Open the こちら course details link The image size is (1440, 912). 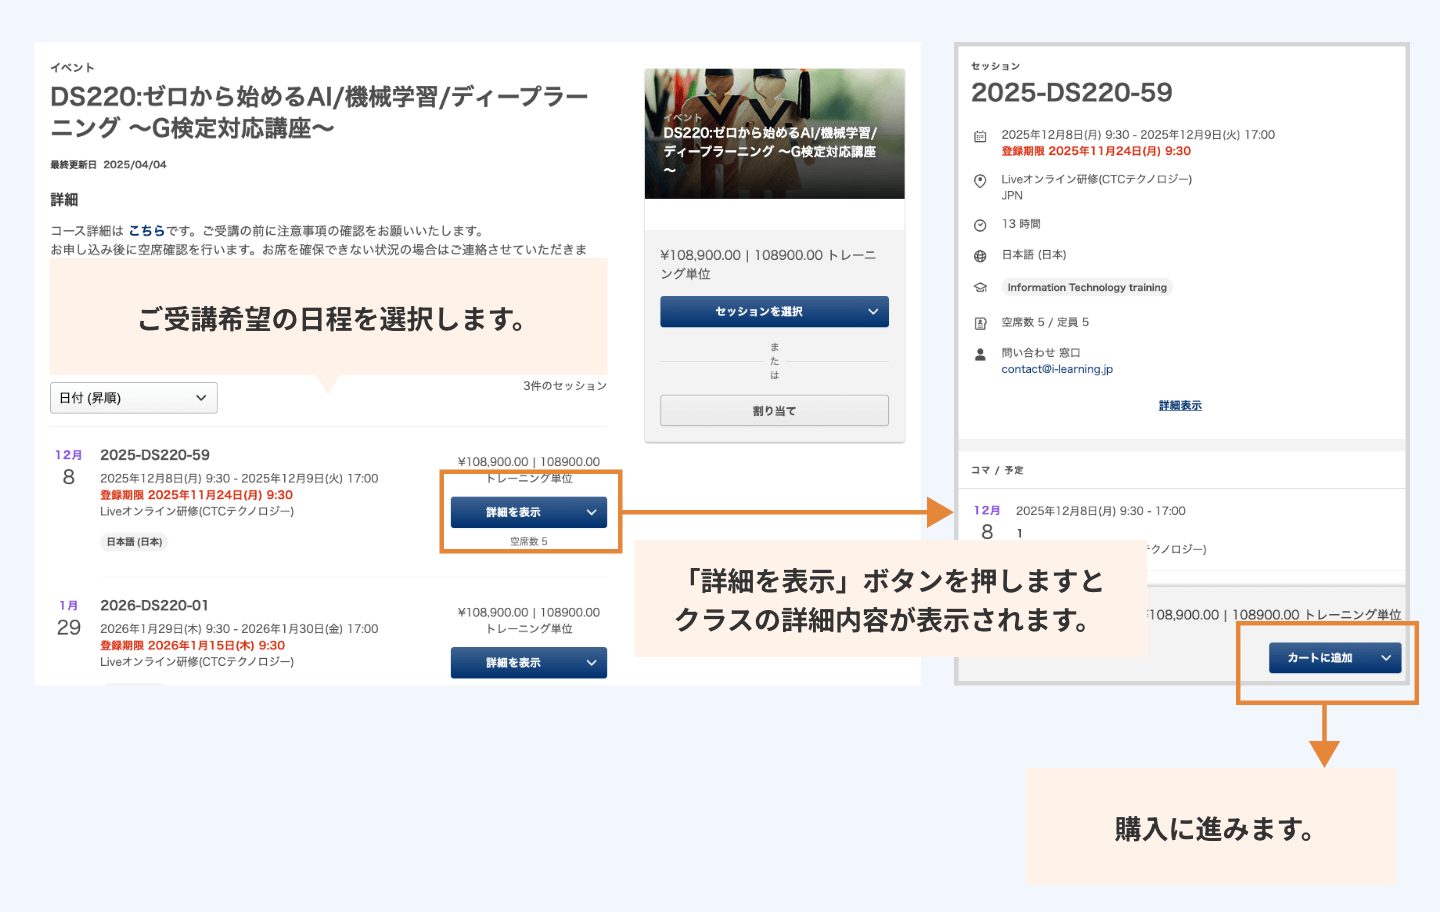click(x=146, y=231)
